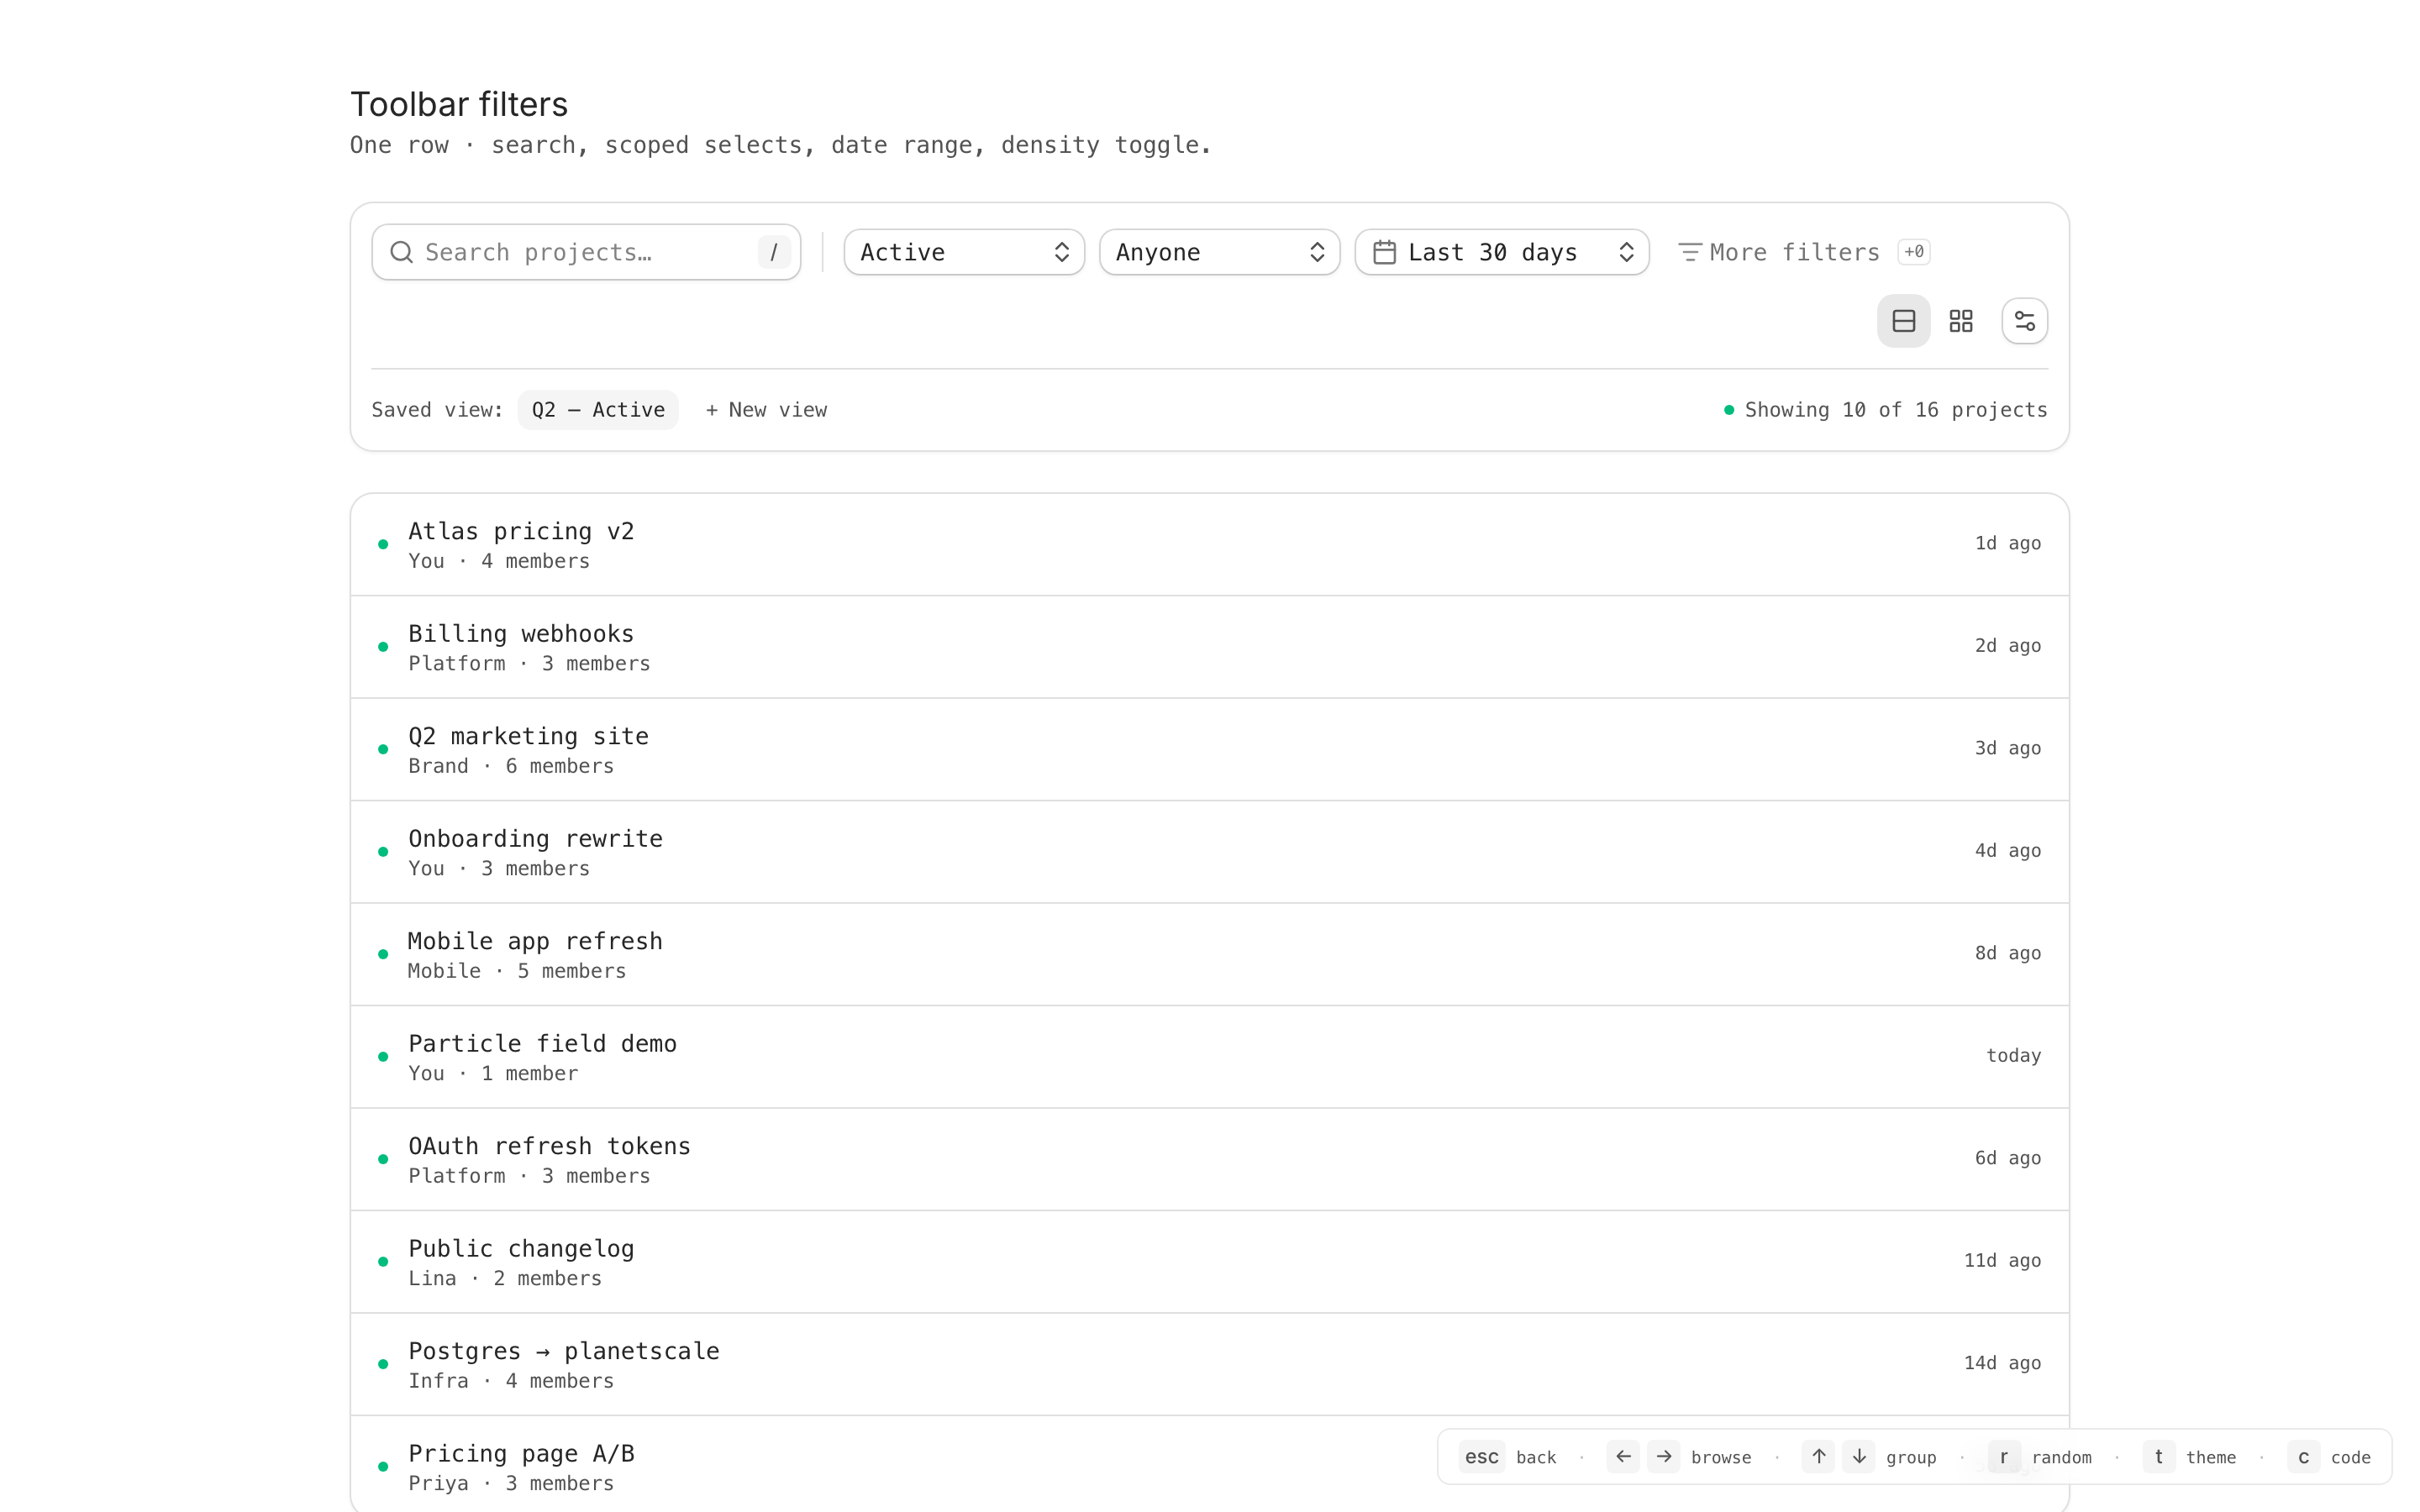Open the Anyone owner dropdown

(x=1218, y=252)
